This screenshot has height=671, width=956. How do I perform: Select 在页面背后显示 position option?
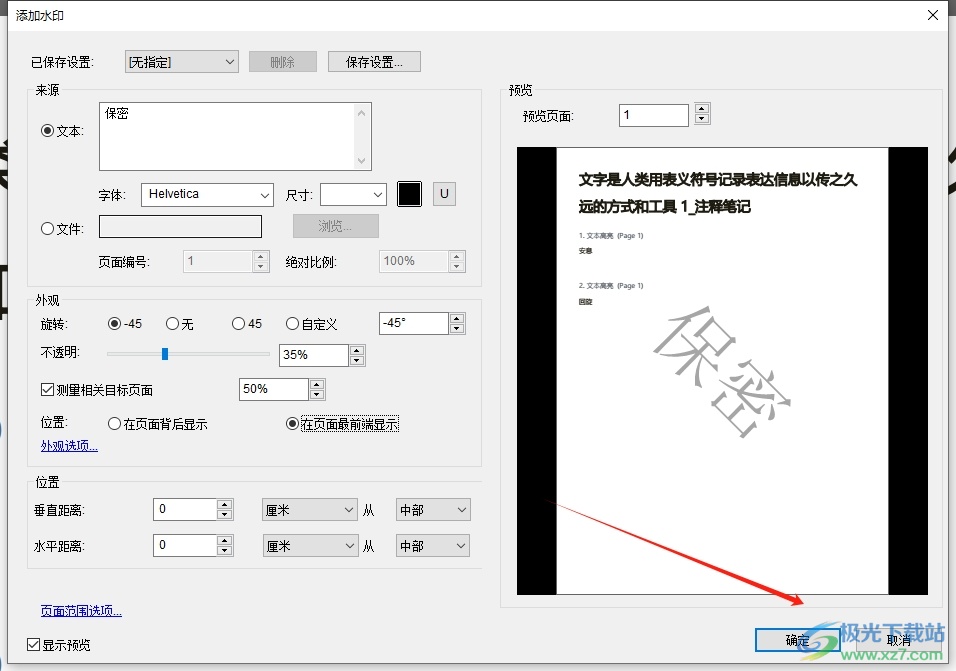(114, 424)
